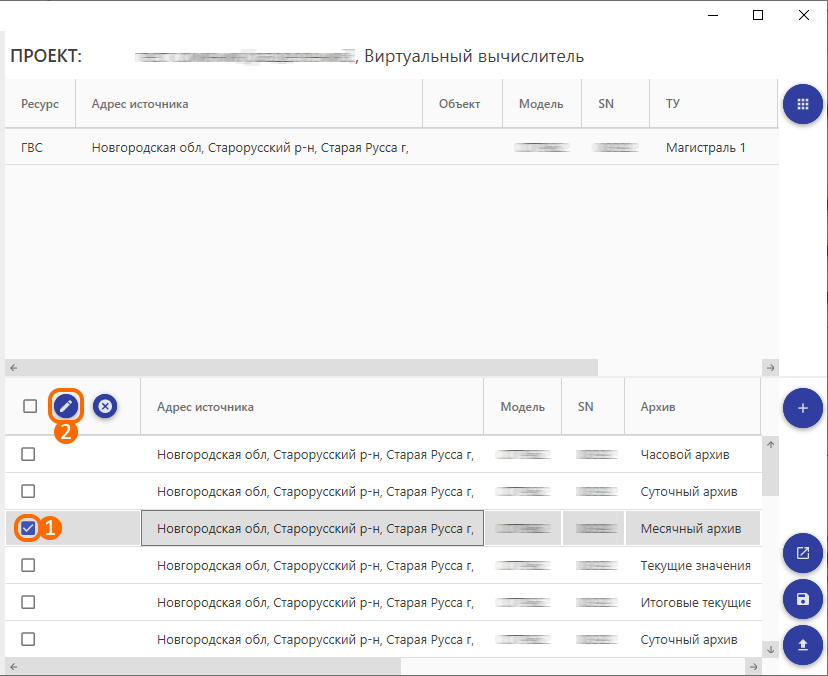Click upper table Модель column header
The height and width of the screenshot is (676, 828).
coord(542,104)
